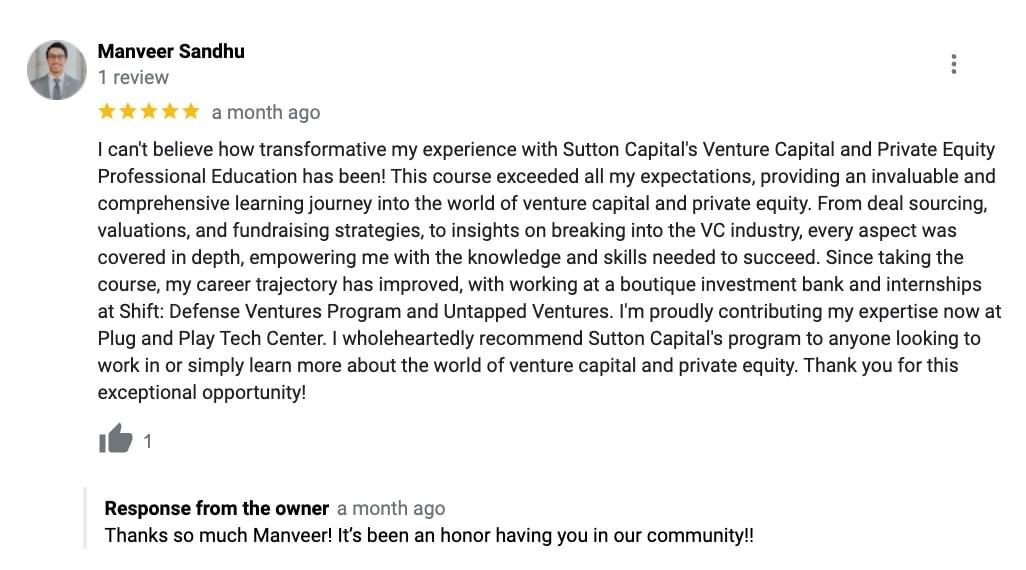Screen dimensions: 1026x570
Task: Click the third gold star of the rating
Action: (x=149, y=111)
